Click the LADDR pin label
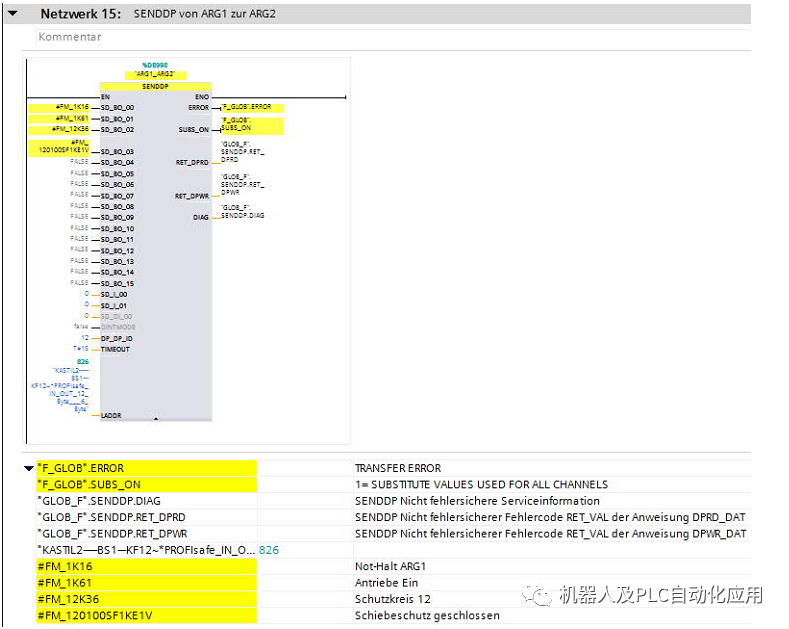The width and height of the screenshot is (789, 629). coord(111,416)
